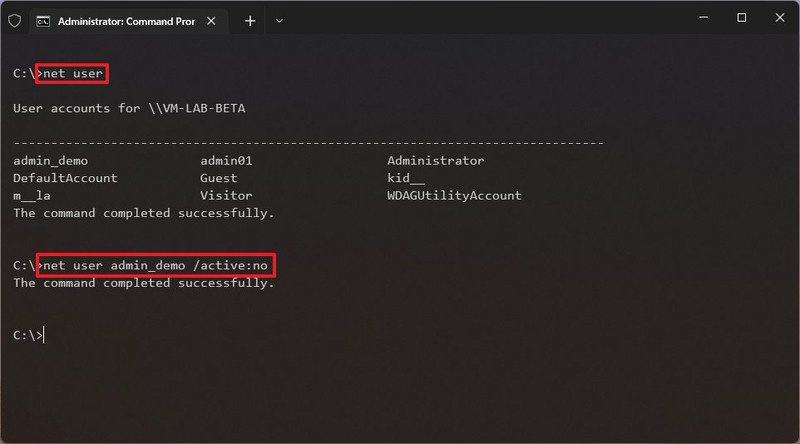Click the WDAGUtilityAccount entry
This screenshot has width=800, height=444.
click(x=454, y=195)
